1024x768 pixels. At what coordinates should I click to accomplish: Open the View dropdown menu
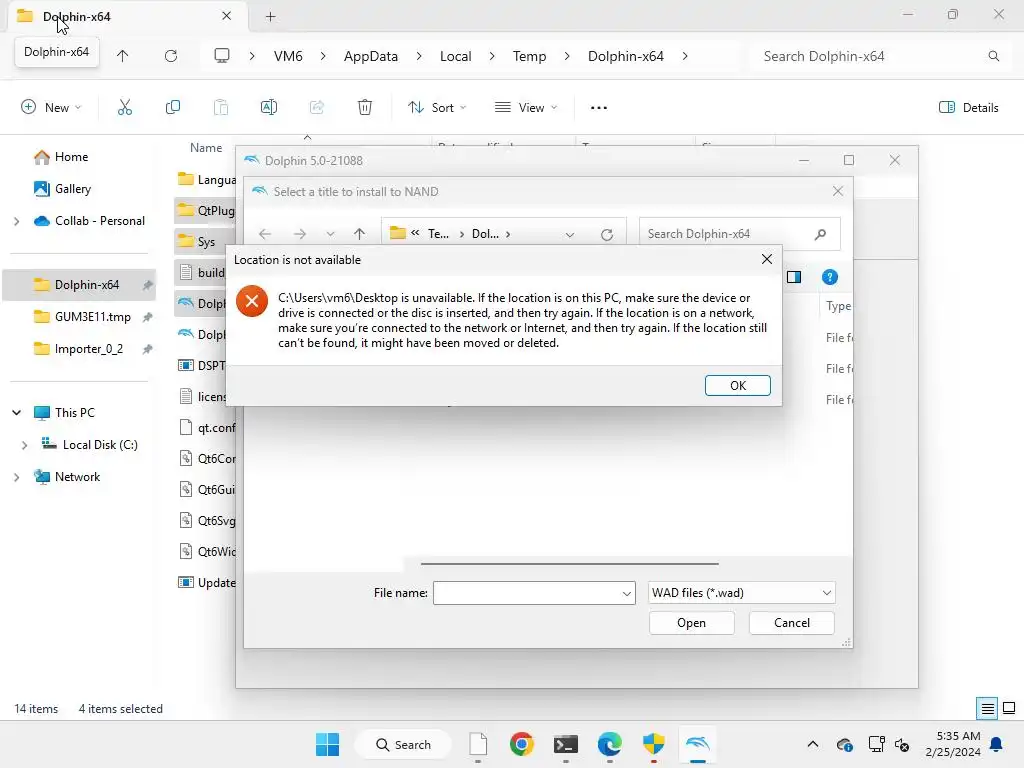pos(526,107)
